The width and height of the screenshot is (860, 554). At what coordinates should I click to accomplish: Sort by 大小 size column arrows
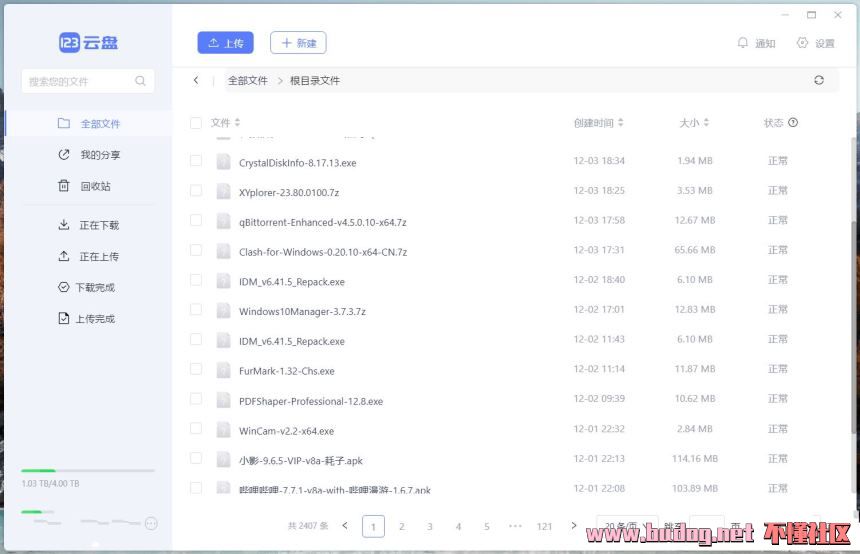point(706,123)
